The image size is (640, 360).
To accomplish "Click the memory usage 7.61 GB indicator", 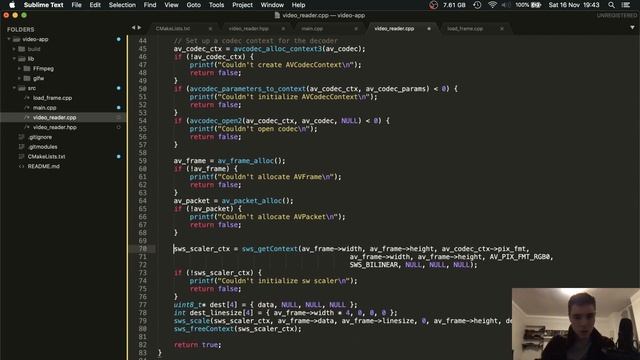I will 454,5.
